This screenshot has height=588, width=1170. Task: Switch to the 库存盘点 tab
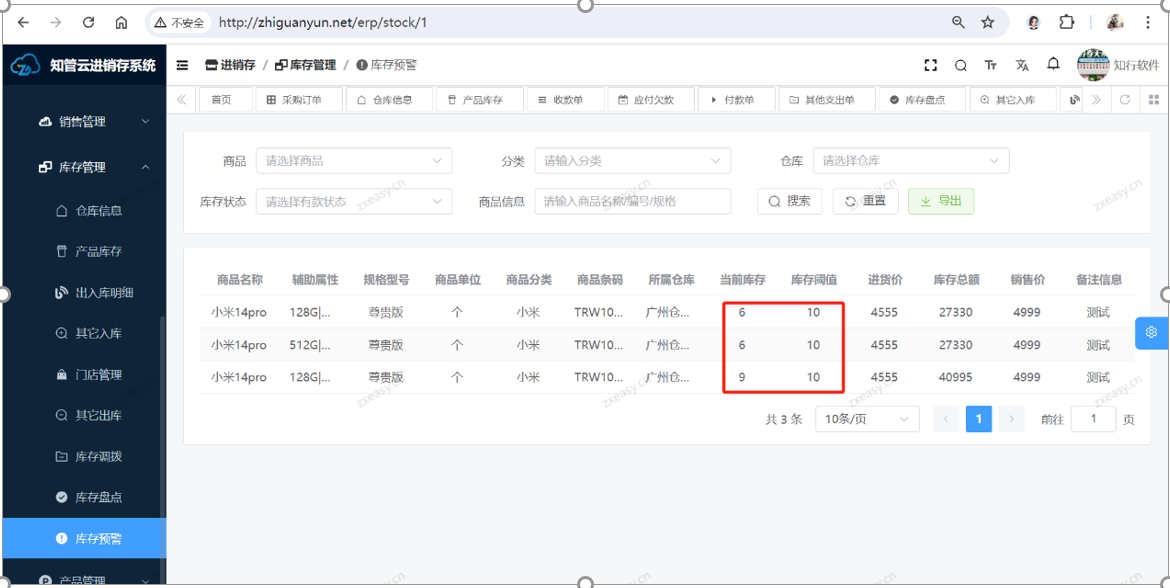click(923, 99)
